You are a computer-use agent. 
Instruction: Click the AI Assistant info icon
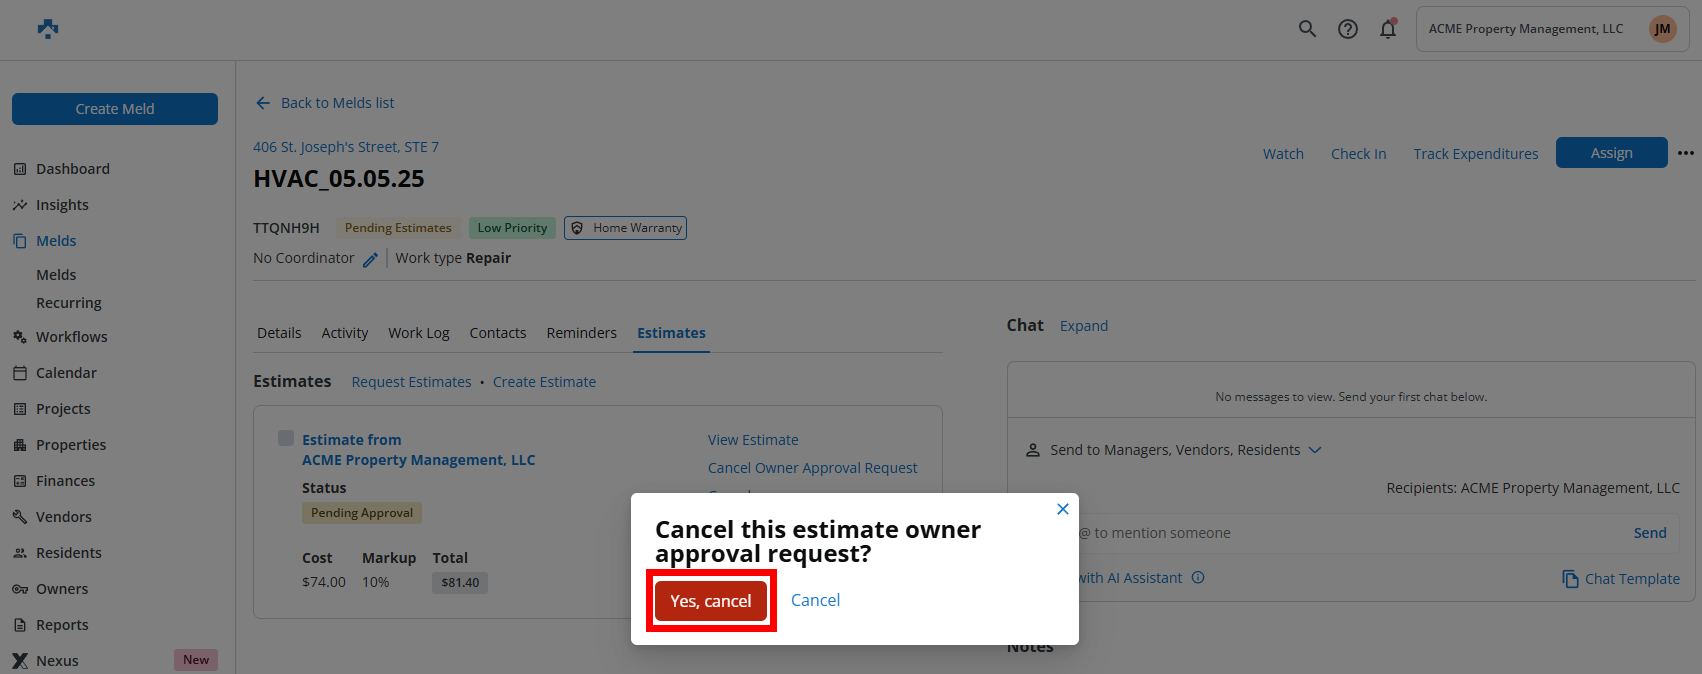pyautogui.click(x=1198, y=578)
